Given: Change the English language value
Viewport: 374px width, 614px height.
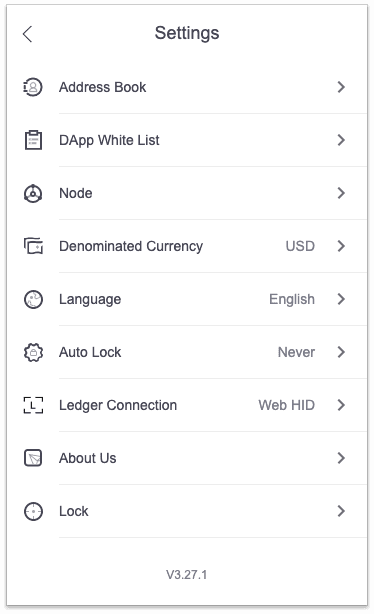Looking at the screenshot, I should coord(292,300).
